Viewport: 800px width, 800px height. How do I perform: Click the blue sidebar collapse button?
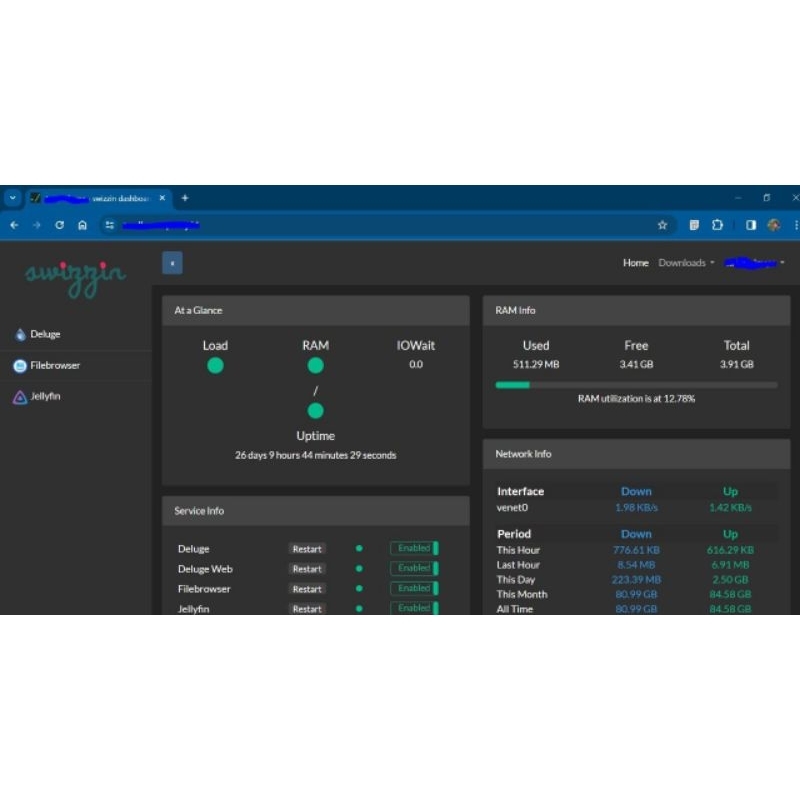click(172, 262)
